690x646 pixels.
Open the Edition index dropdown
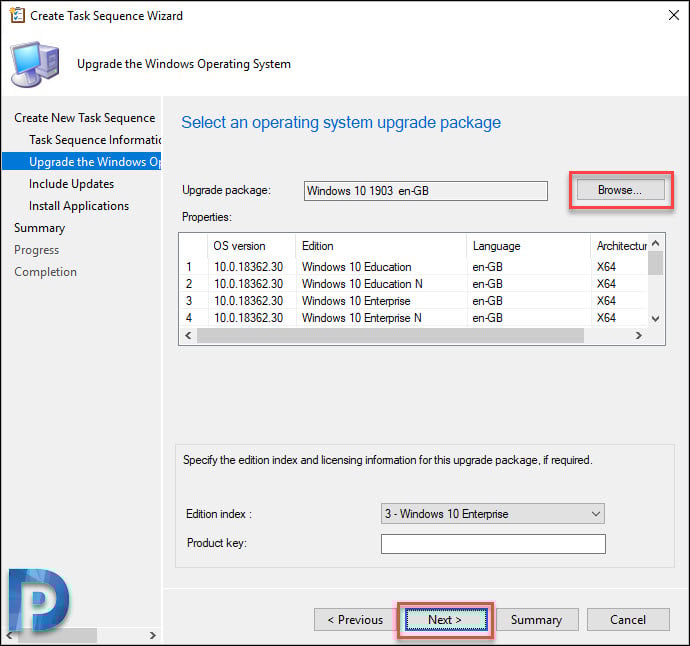point(493,514)
